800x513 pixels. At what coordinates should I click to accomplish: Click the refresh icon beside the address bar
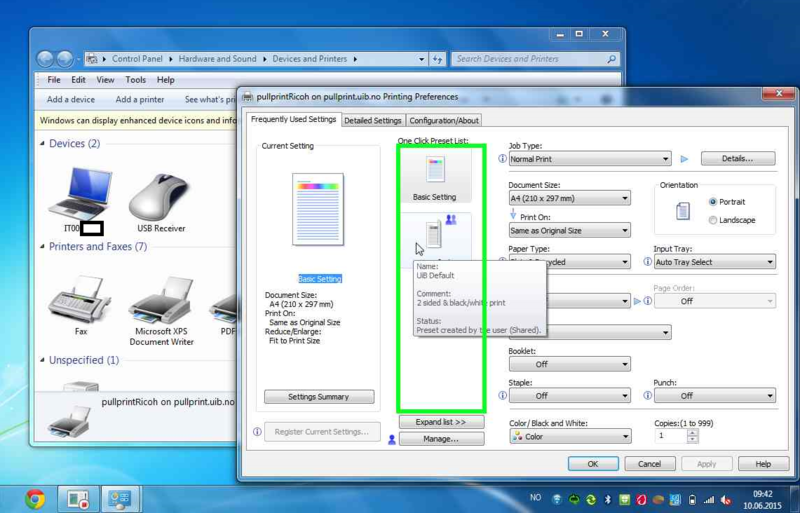pos(437,59)
